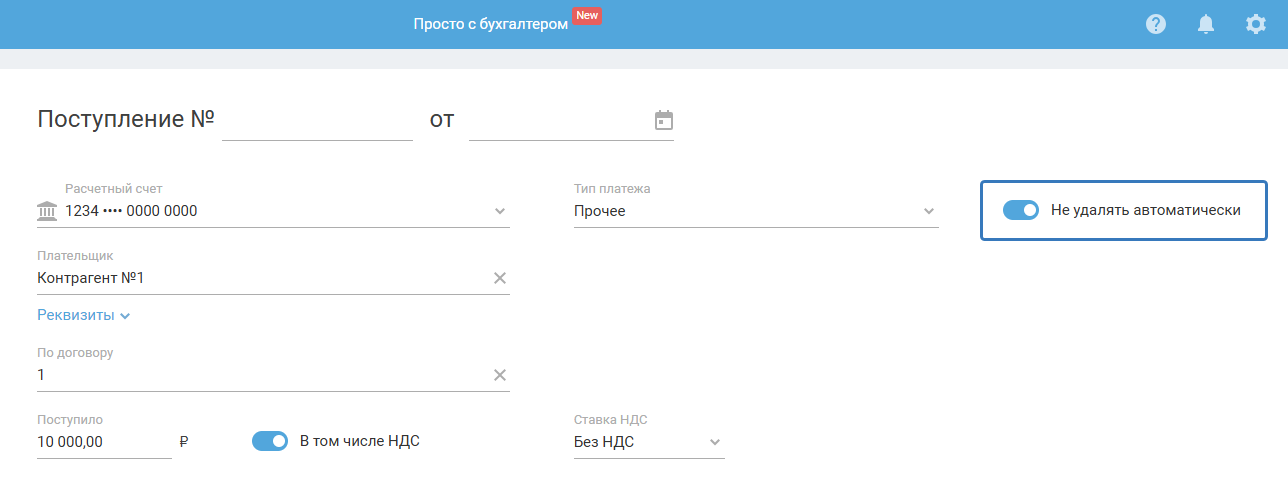This screenshot has width=1288, height=480.
Task: Click the По договору input field
Action: [260, 375]
